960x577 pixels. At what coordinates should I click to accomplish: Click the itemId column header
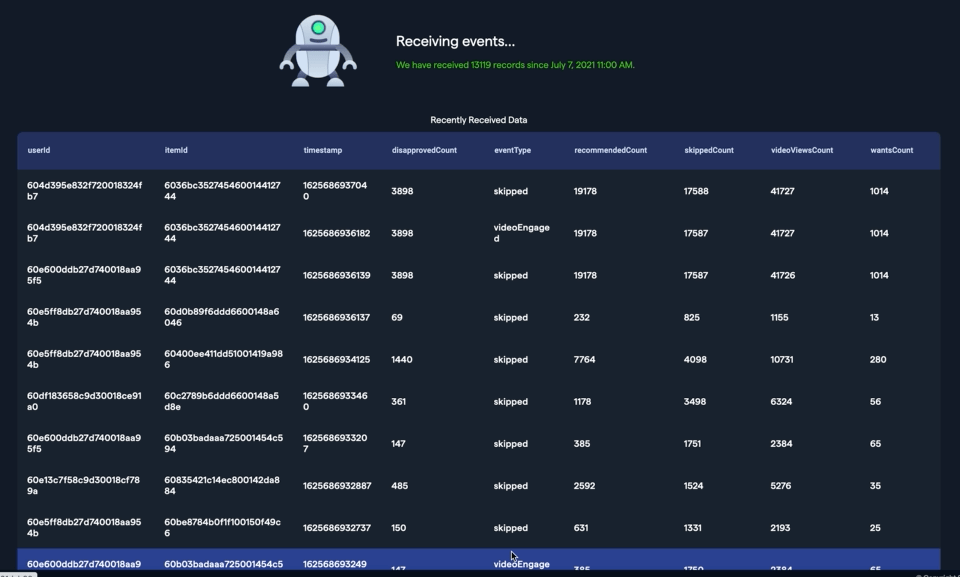176,150
